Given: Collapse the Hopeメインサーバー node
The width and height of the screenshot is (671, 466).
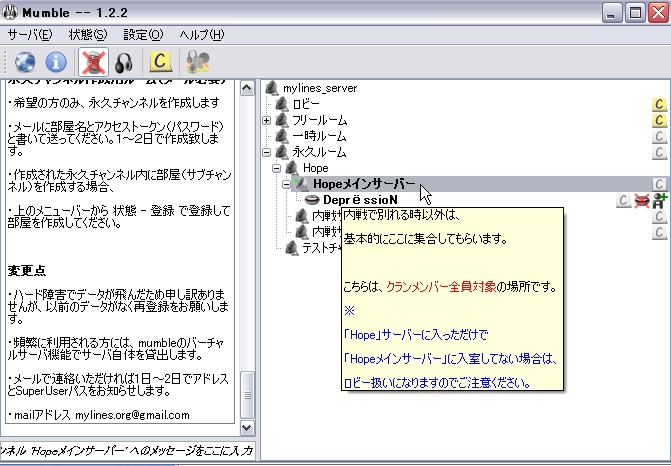Looking at the screenshot, I should (x=286, y=184).
